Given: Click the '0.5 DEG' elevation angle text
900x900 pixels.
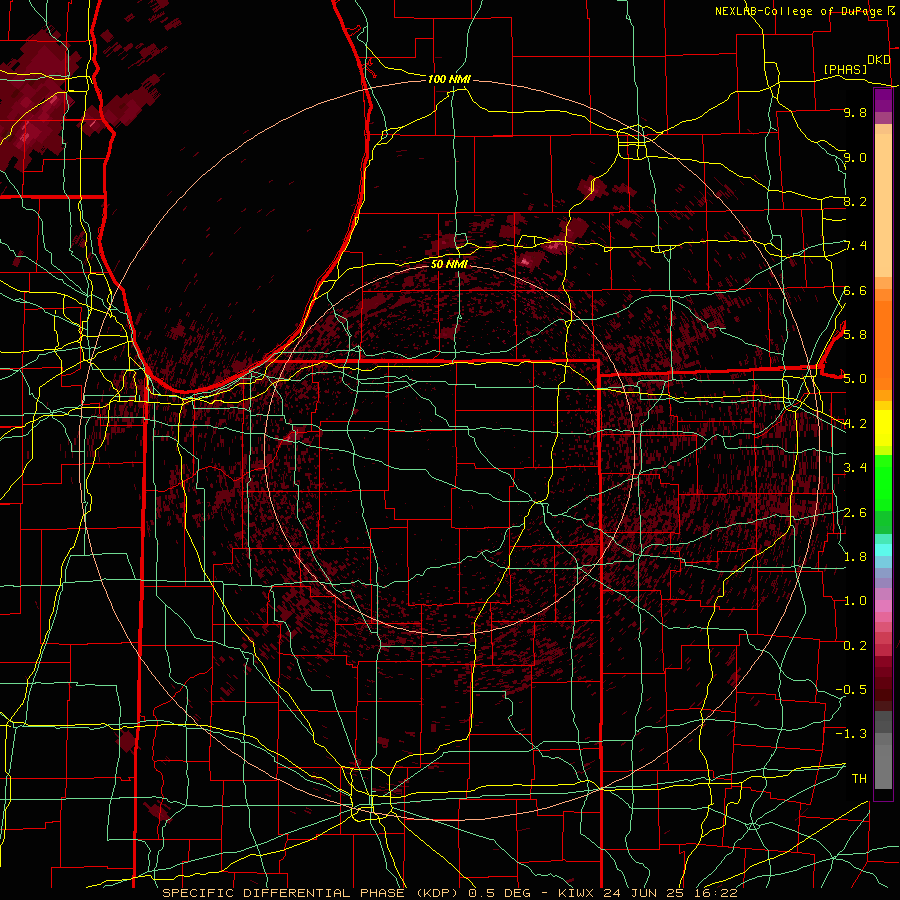Looking at the screenshot, I should tap(499, 893).
